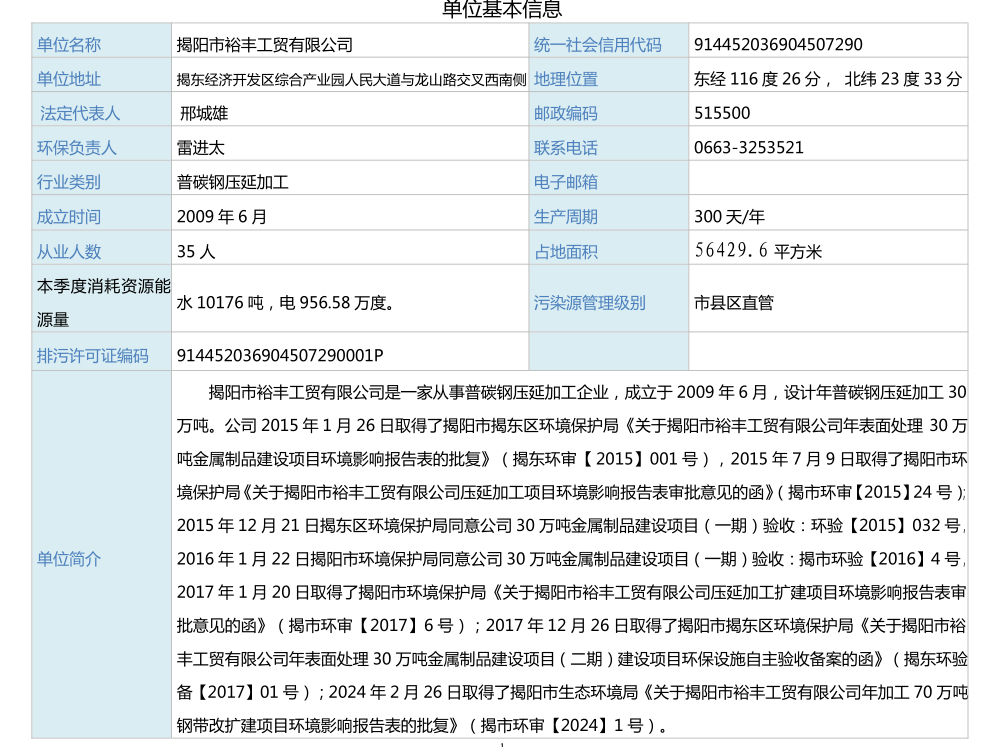Click the 联系电话 label
Image resolution: width=1000 pixels, height=747 pixels.
pos(566,148)
